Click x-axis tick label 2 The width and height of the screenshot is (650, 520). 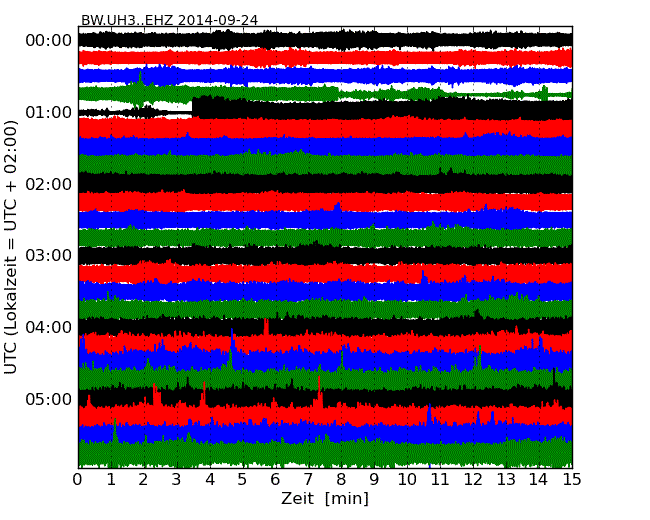143,480
